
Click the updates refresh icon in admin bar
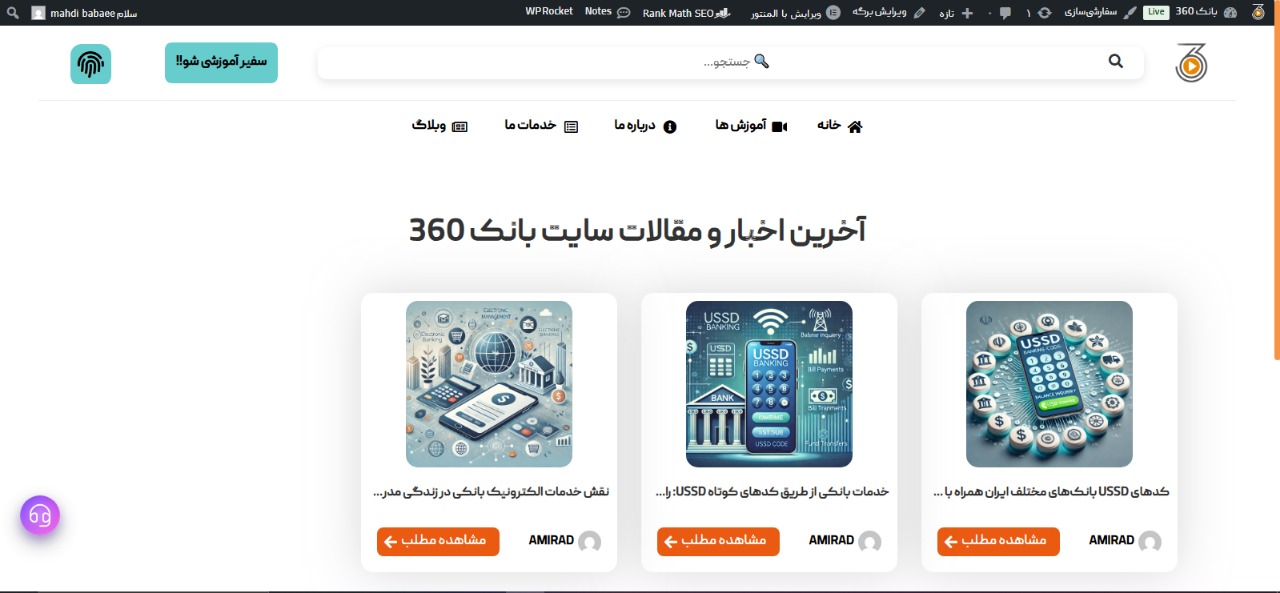(x=1045, y=13)
